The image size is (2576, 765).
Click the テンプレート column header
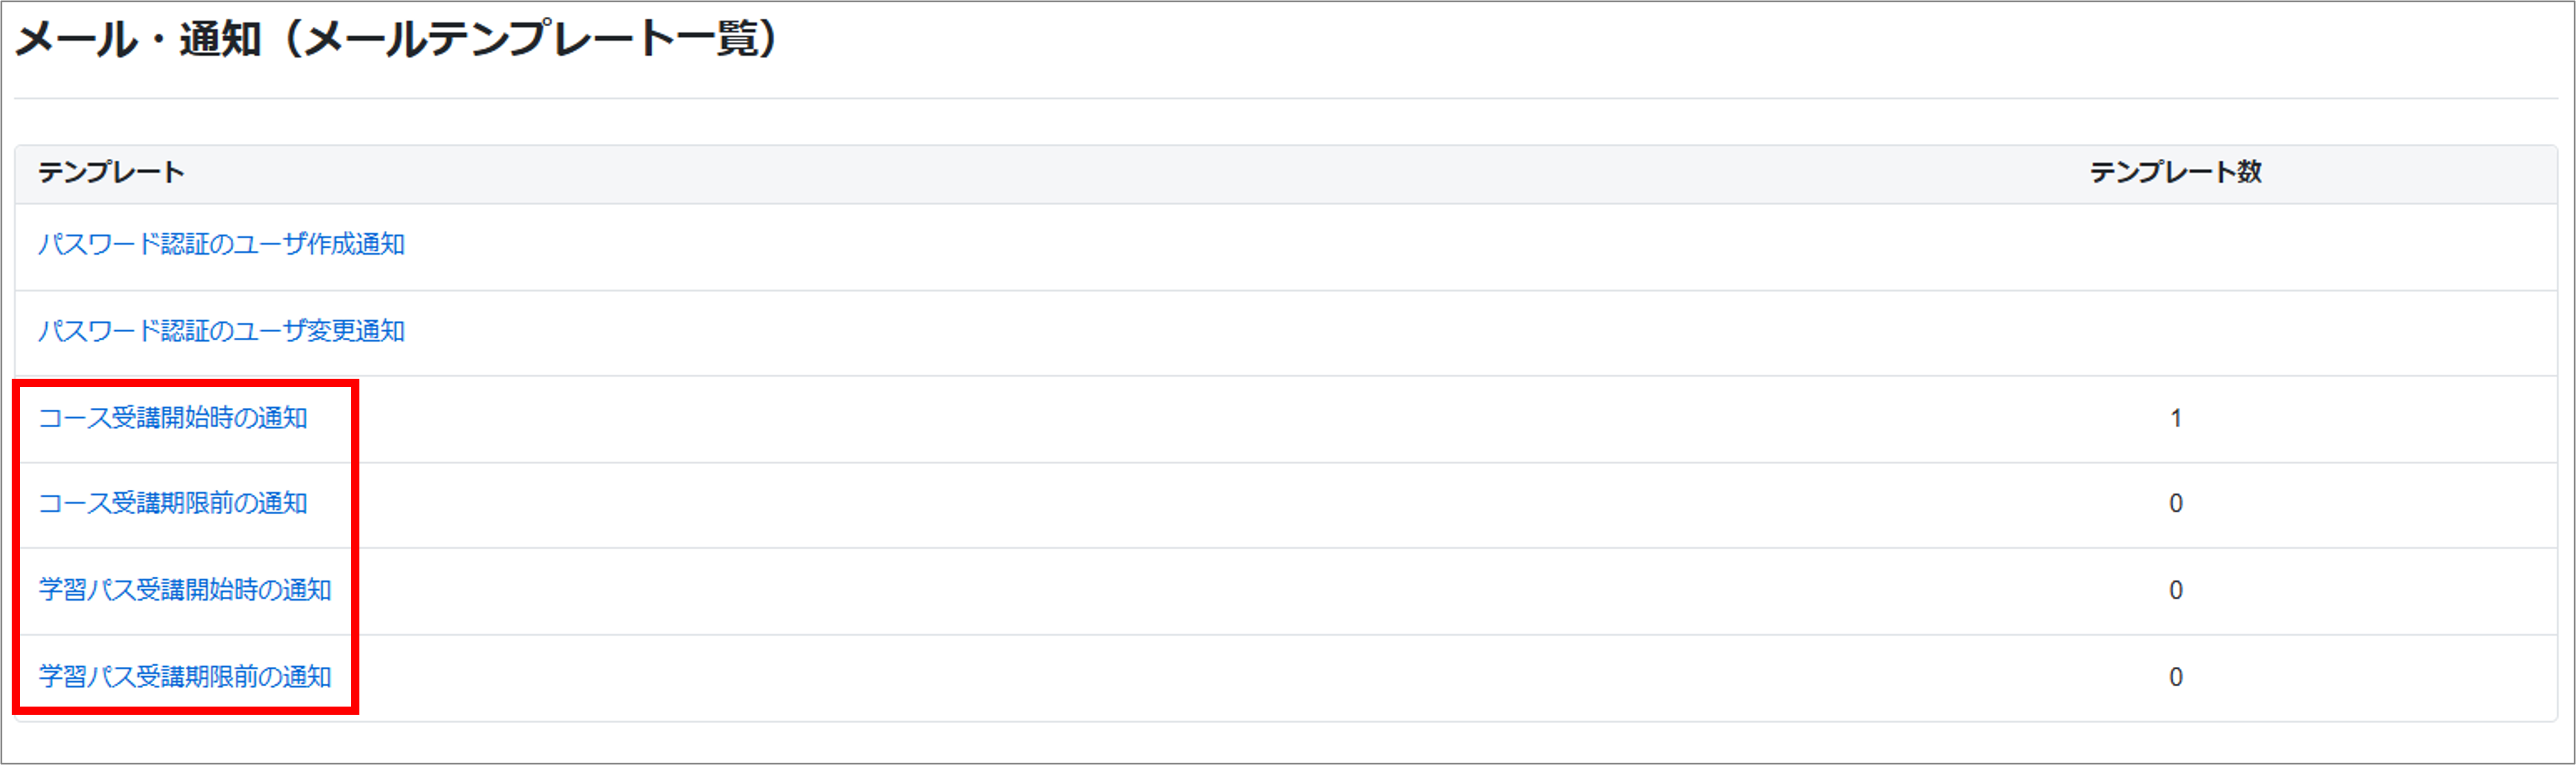pyautogui.click(x=111, y=173)
